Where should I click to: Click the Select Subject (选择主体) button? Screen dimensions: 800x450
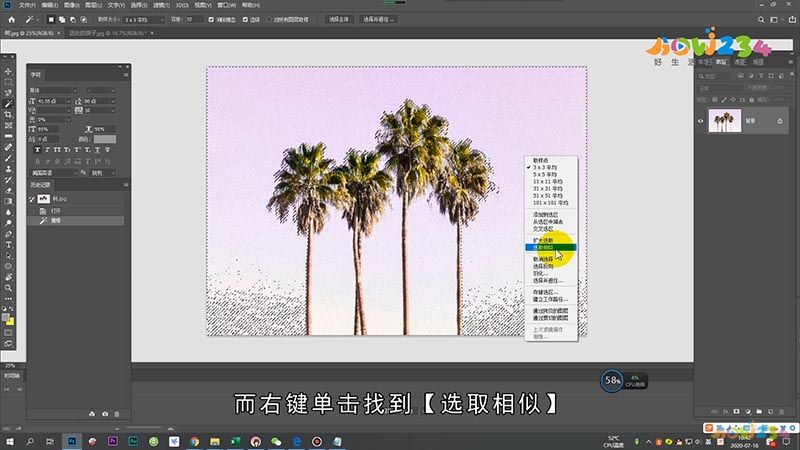(339, 19)
